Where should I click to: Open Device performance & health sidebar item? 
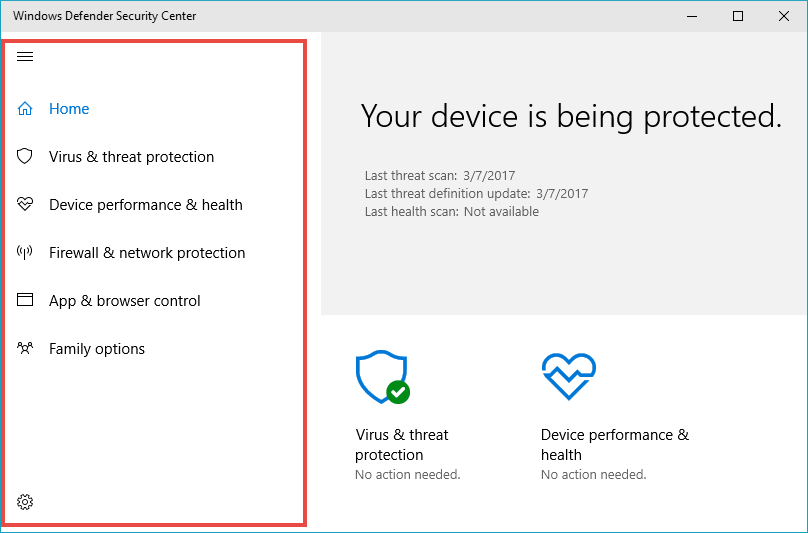(146, 205)
